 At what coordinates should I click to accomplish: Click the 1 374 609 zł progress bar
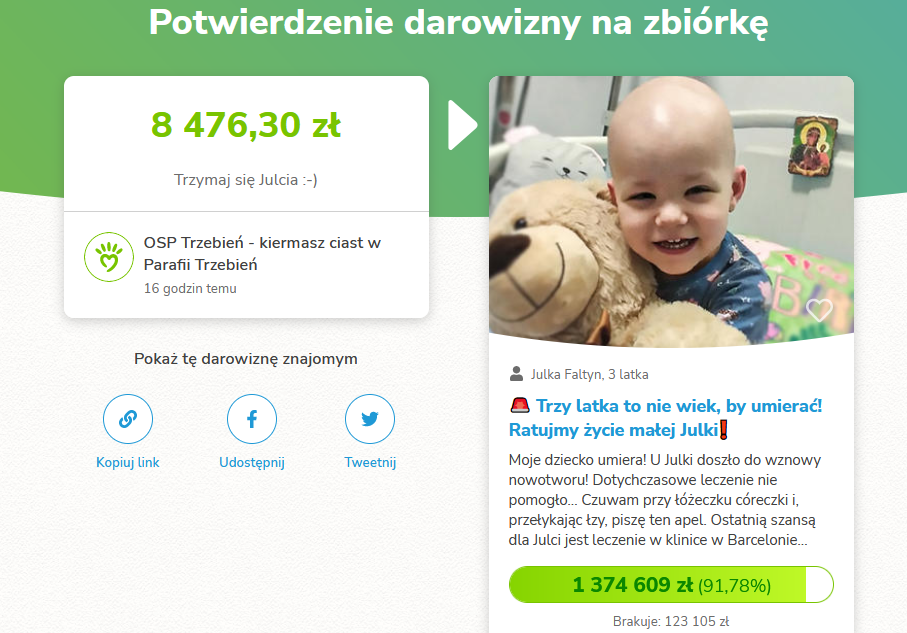671,584
